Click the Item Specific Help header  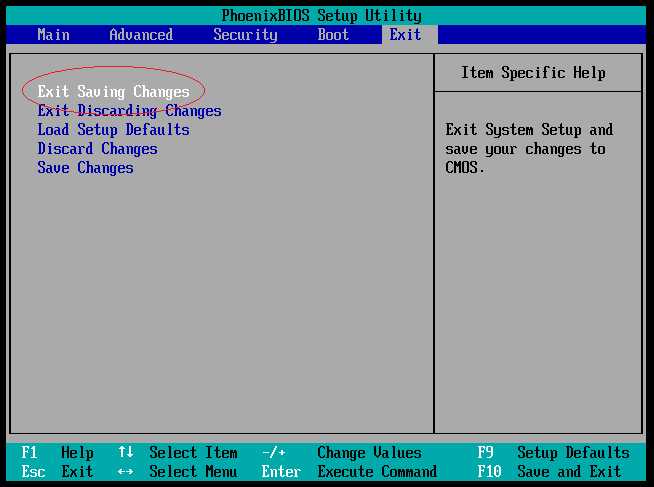coord(533,73)
